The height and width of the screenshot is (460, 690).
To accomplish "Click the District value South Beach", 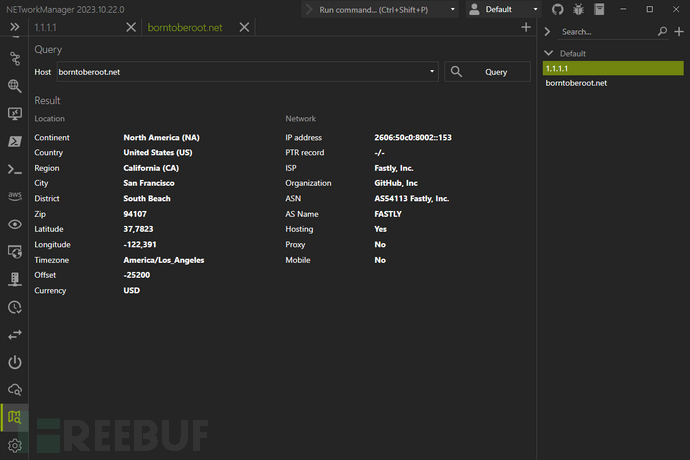I will click(x=147, y=199).
